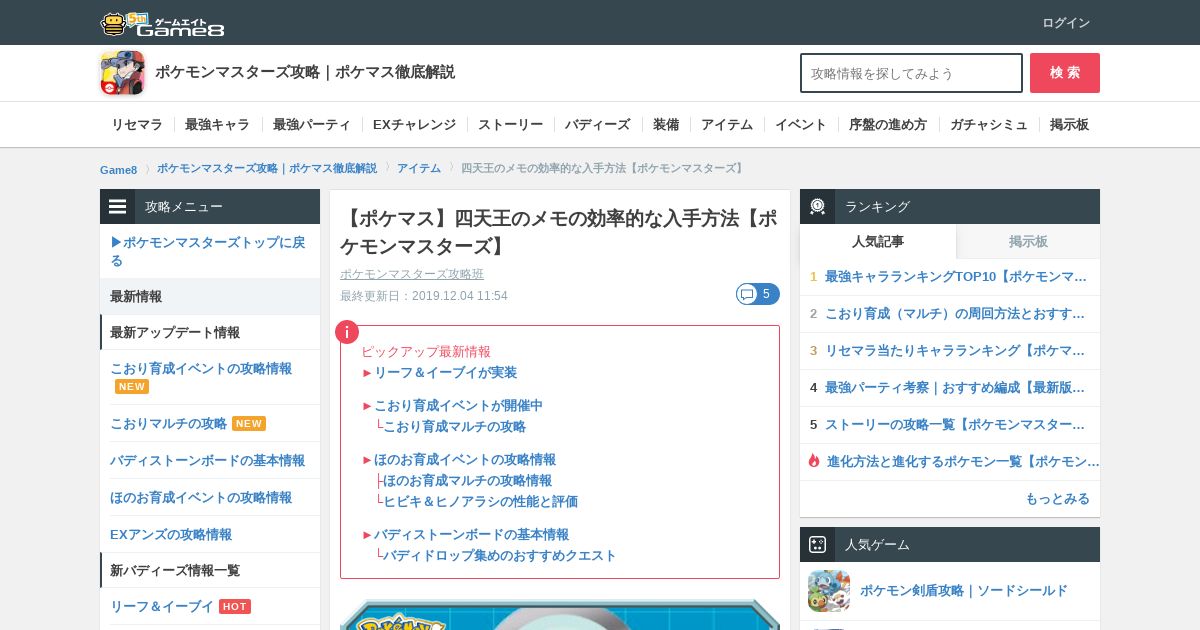Open 掲示板 in the navigation bar
This screenshot has width=1200, height=630.
pyautogui.click(x=1069, y=125)
